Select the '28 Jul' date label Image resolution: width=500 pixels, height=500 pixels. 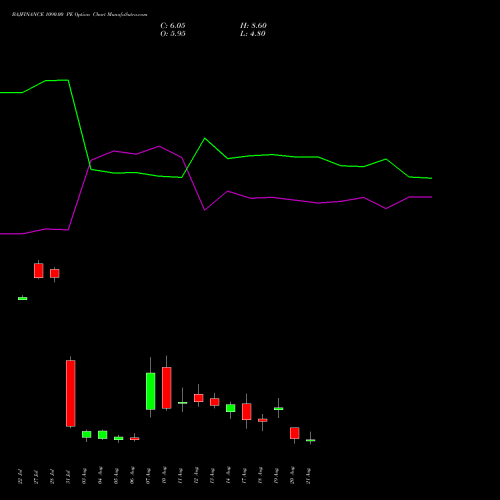[52, 477]
